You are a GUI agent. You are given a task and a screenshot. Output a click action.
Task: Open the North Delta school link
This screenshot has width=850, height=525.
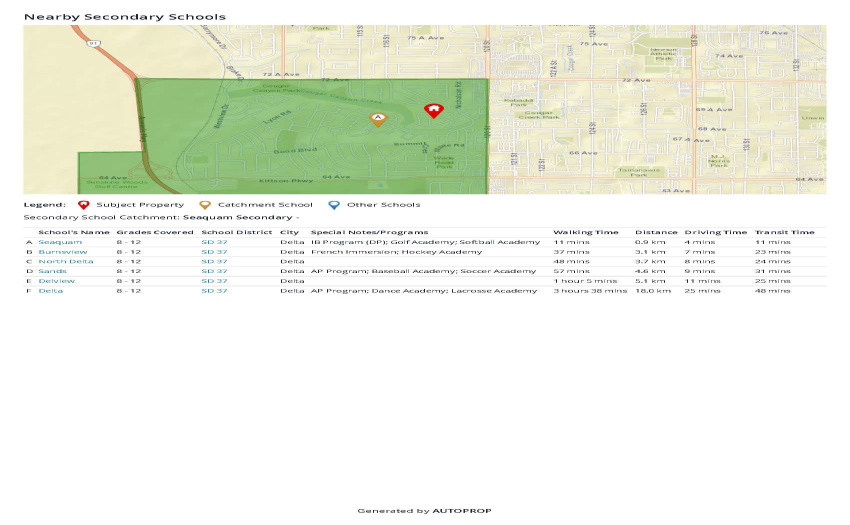click(x=66, y=261)
